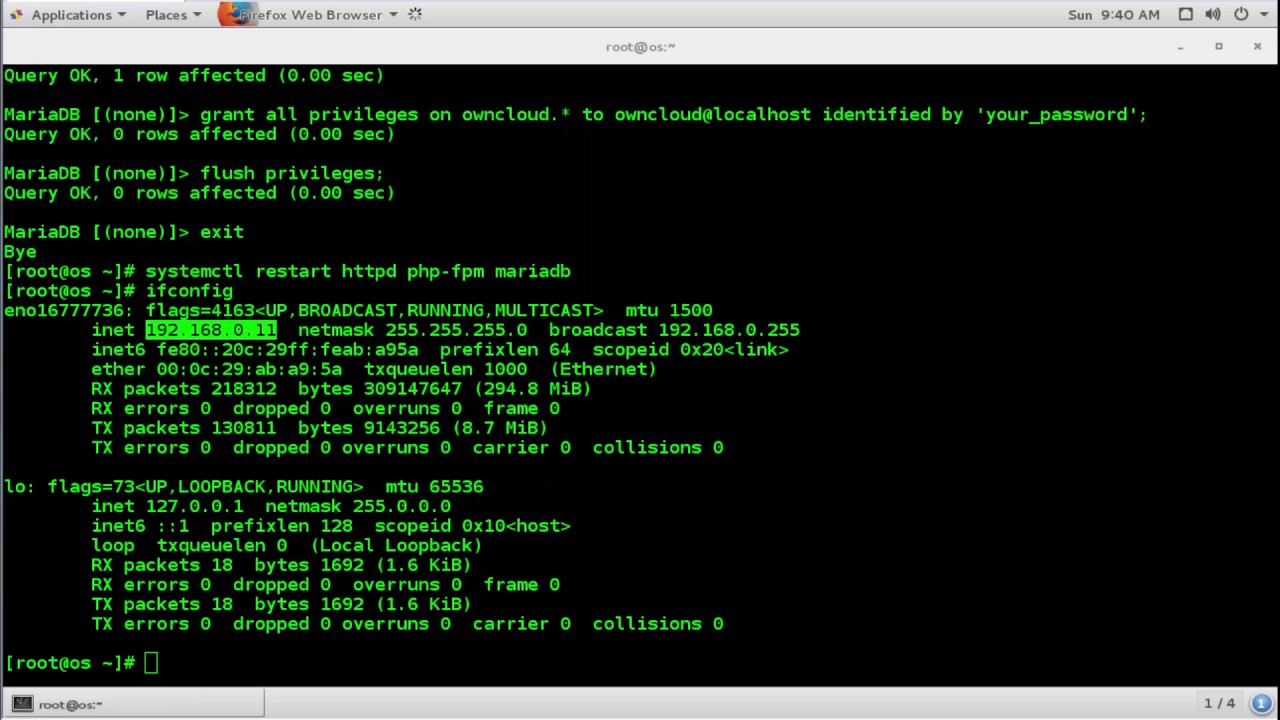Click the GNOME foot icon beside Applications
1280x720 pixels.
tap(16, 14)
